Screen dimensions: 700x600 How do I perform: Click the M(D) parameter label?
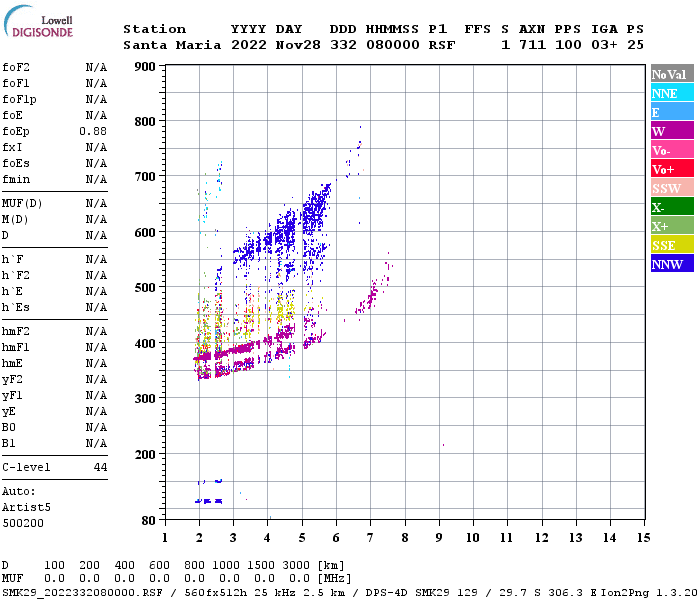click(x=15, y=220)
